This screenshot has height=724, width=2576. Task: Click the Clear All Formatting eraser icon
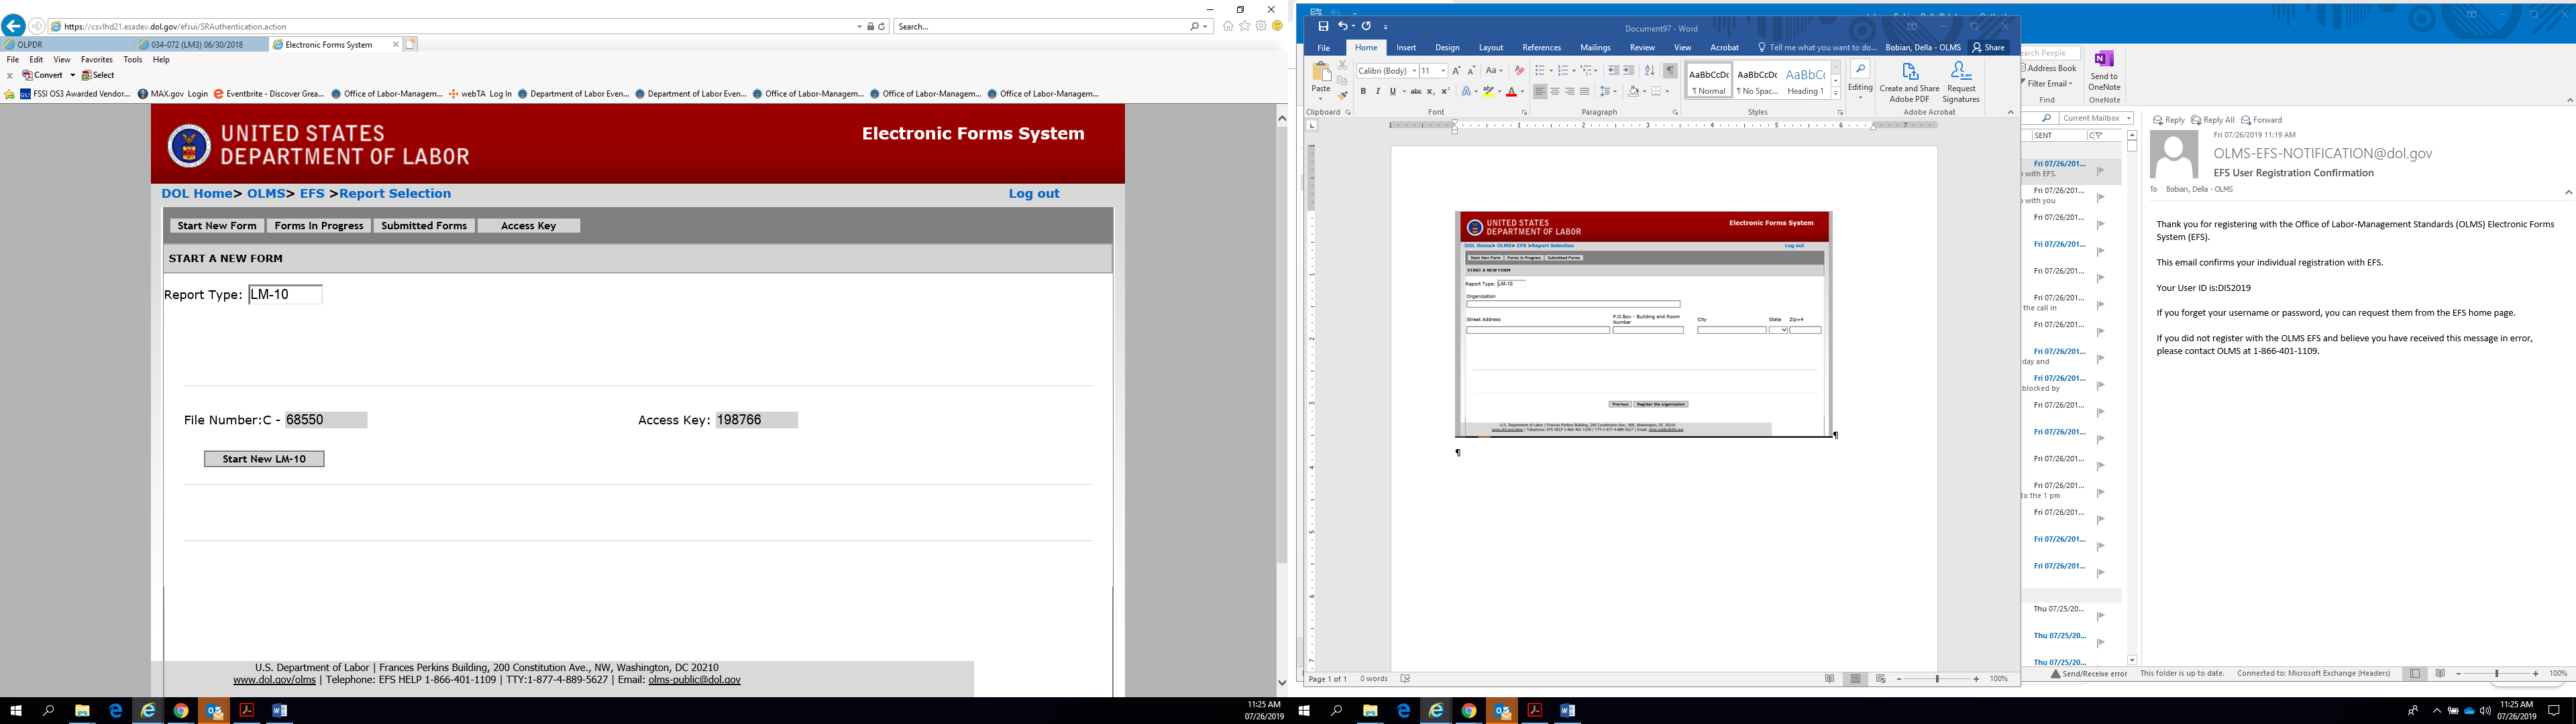coord(1519,71)
